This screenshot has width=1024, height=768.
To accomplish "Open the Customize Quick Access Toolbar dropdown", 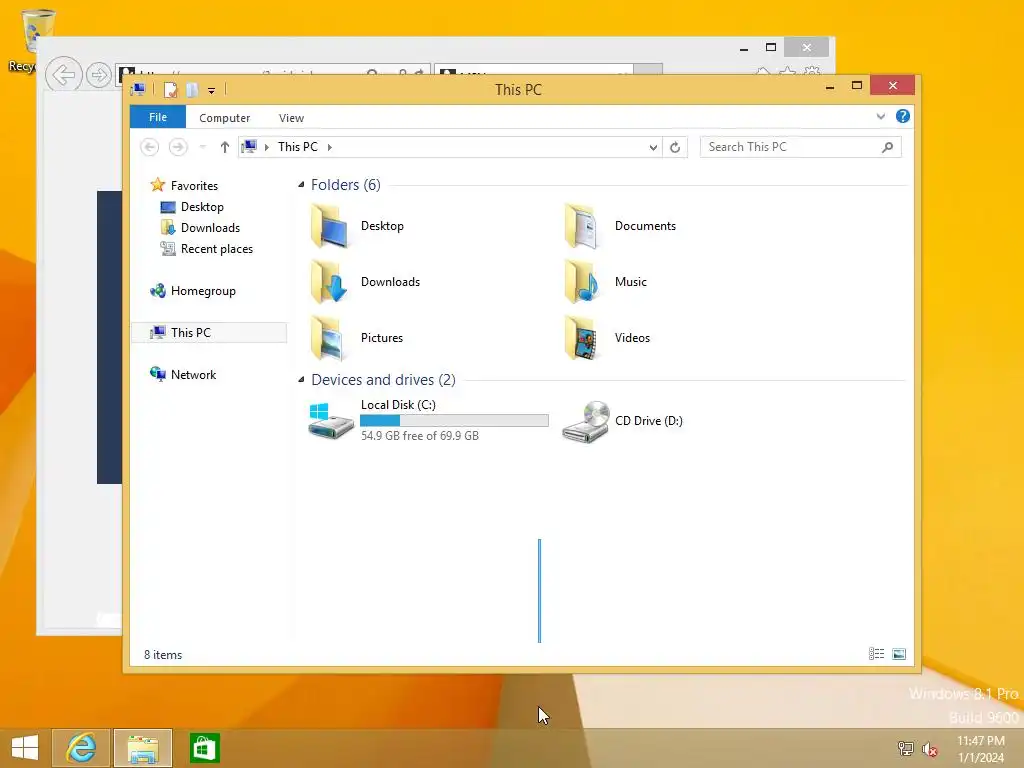I will (x=212, y=91).
